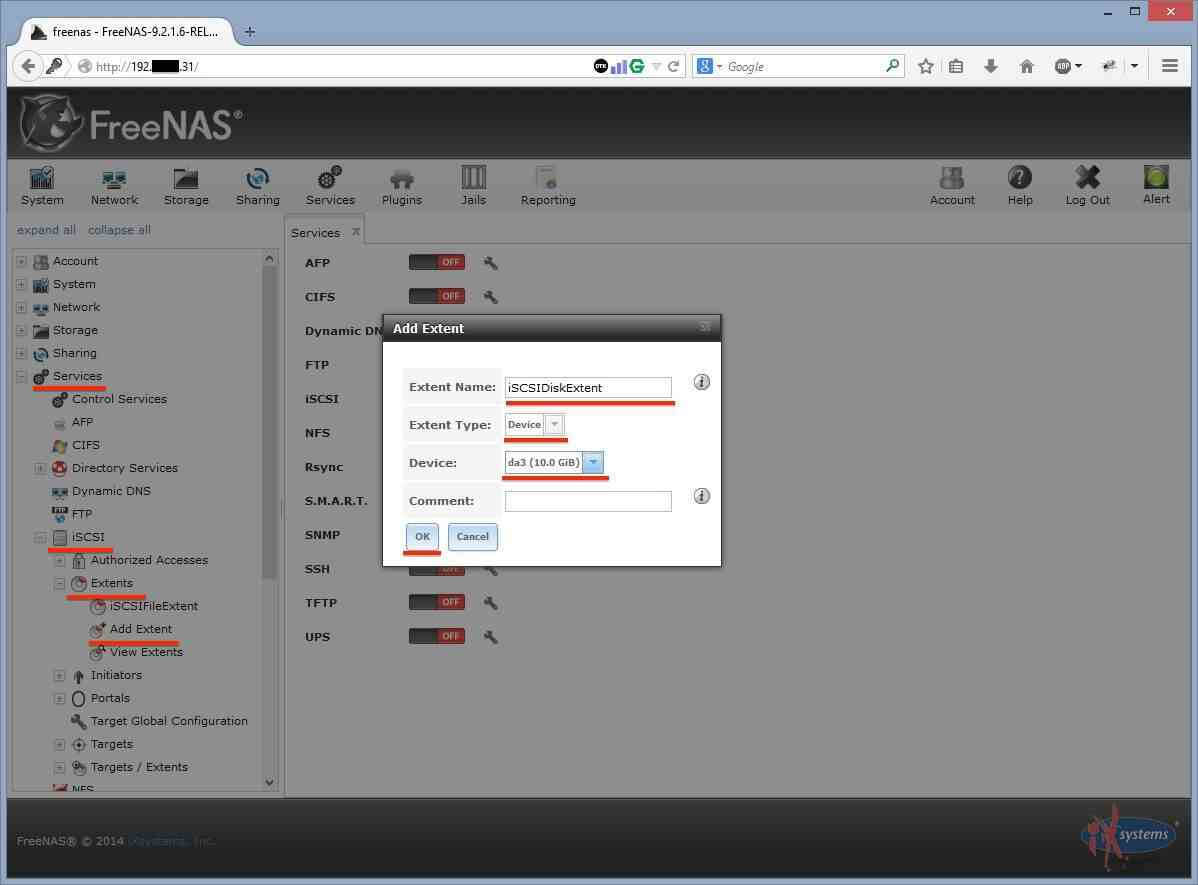
Task: Toggle the UPS service switch
Action: click(436, 636)
